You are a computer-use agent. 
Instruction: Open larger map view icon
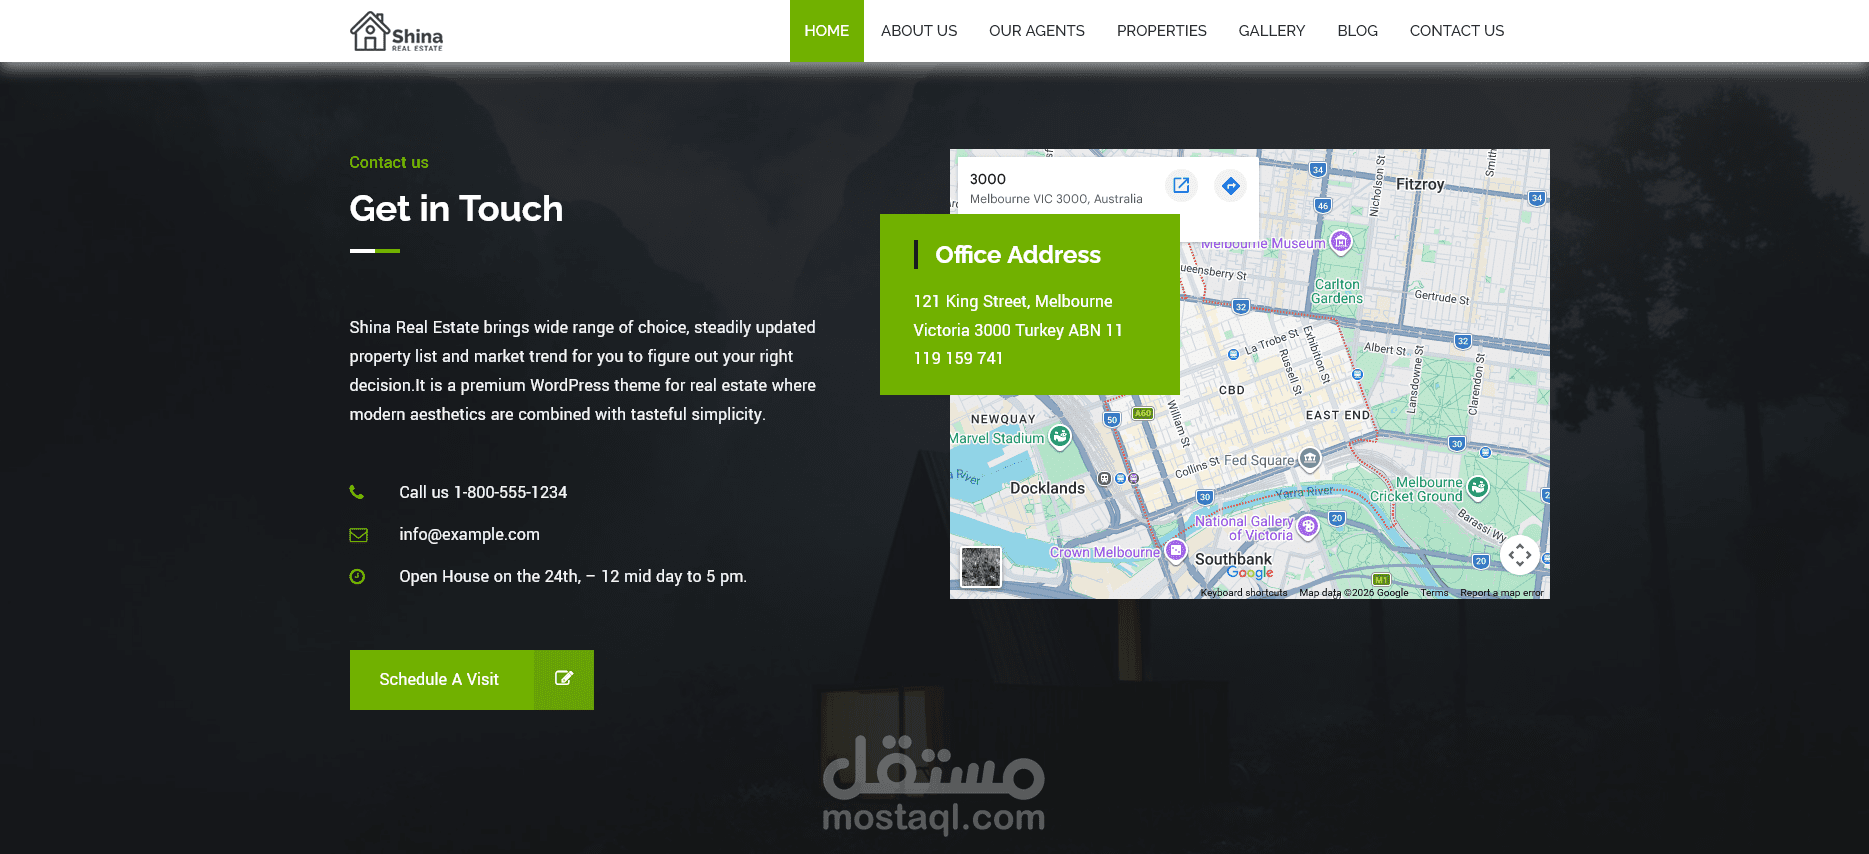(1181, 185)
